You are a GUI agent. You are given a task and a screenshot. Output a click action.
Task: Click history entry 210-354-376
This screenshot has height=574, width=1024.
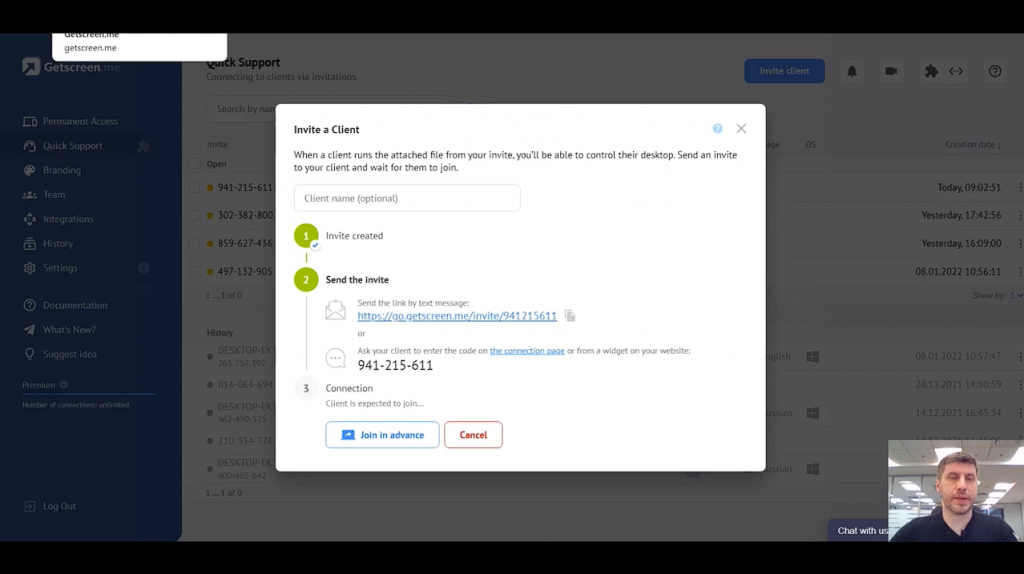[x=245, y=441]
